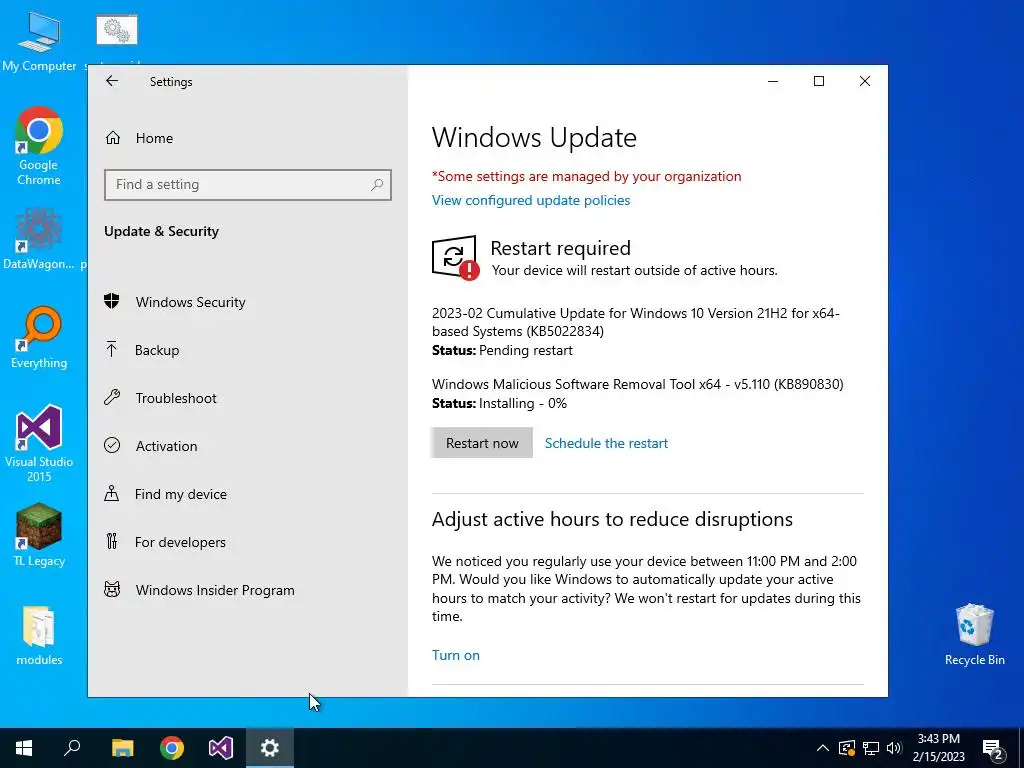Click the Windows Insider cat icon
Image resolution: width=1024 pixels, height=768 pixels.
[x=112, y=589]
